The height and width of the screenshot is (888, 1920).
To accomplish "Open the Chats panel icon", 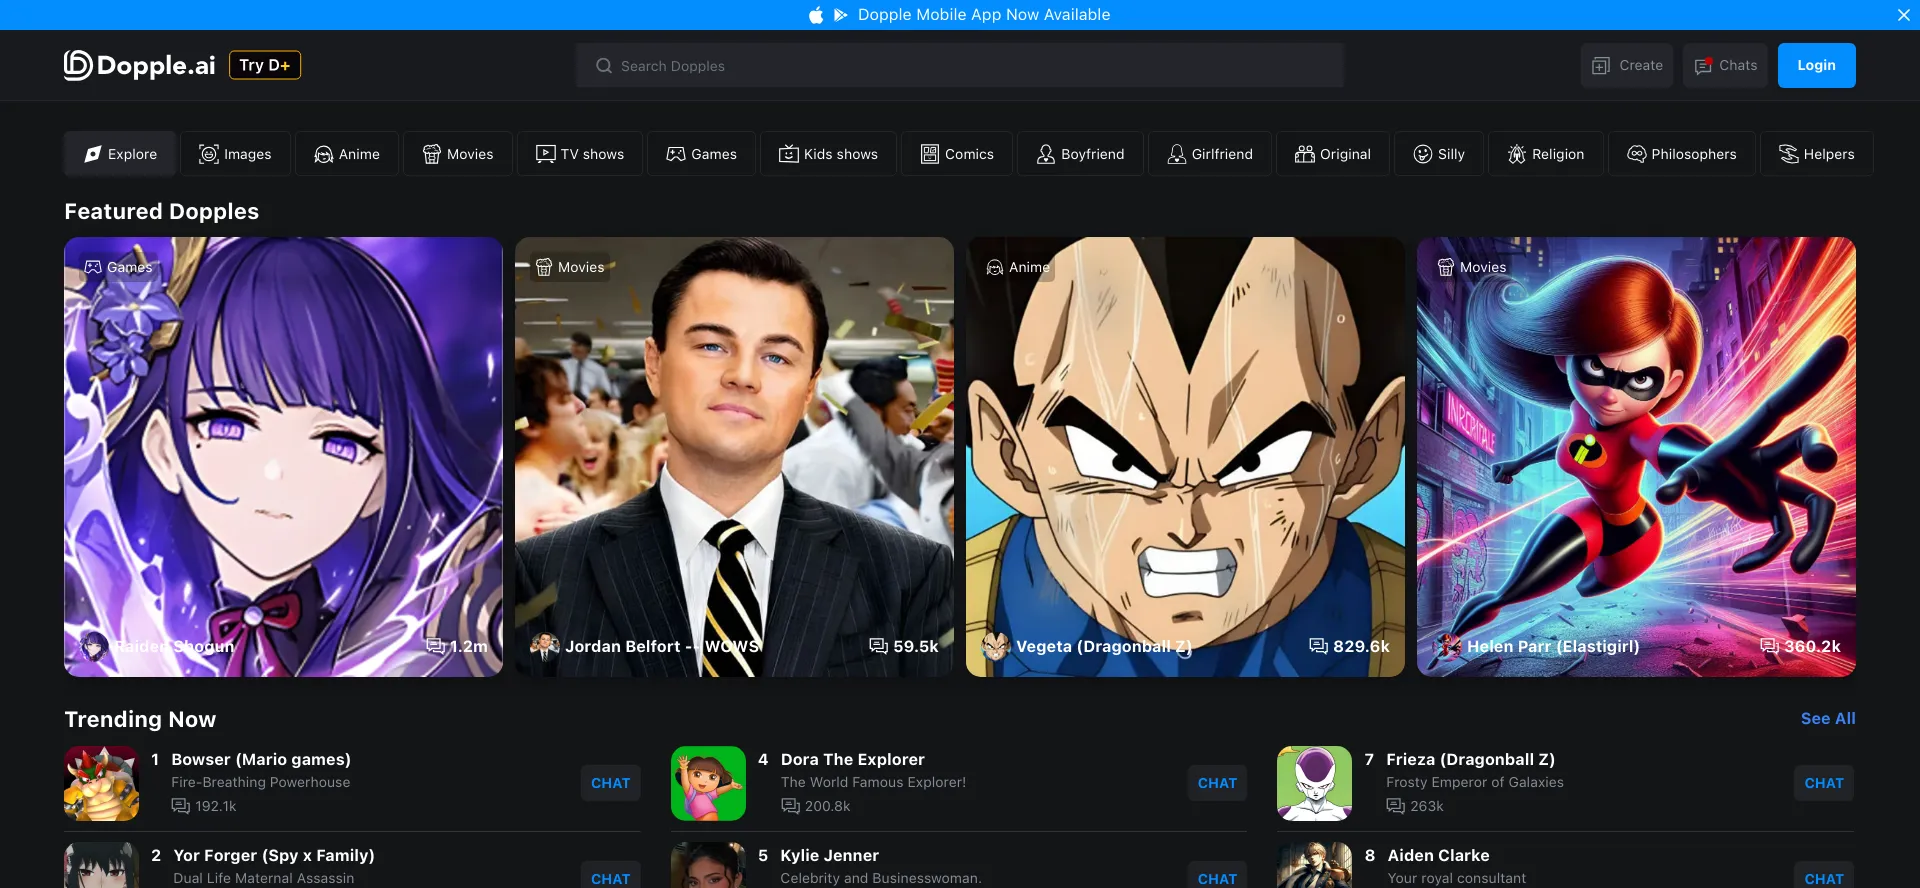I will [x=1704, y=66].
